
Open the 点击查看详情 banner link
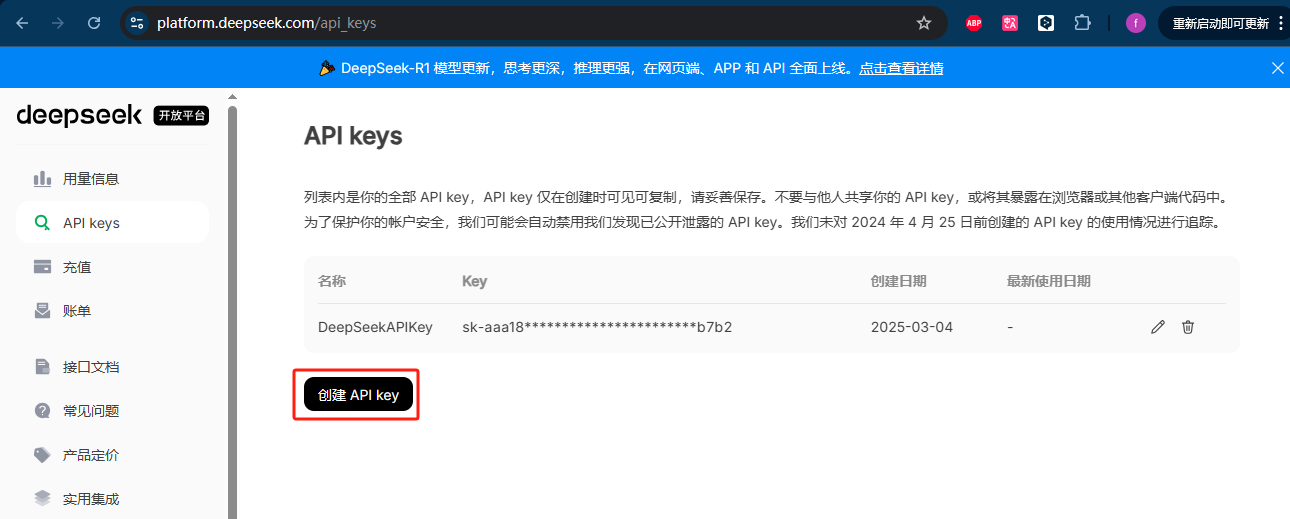point(901,68)
